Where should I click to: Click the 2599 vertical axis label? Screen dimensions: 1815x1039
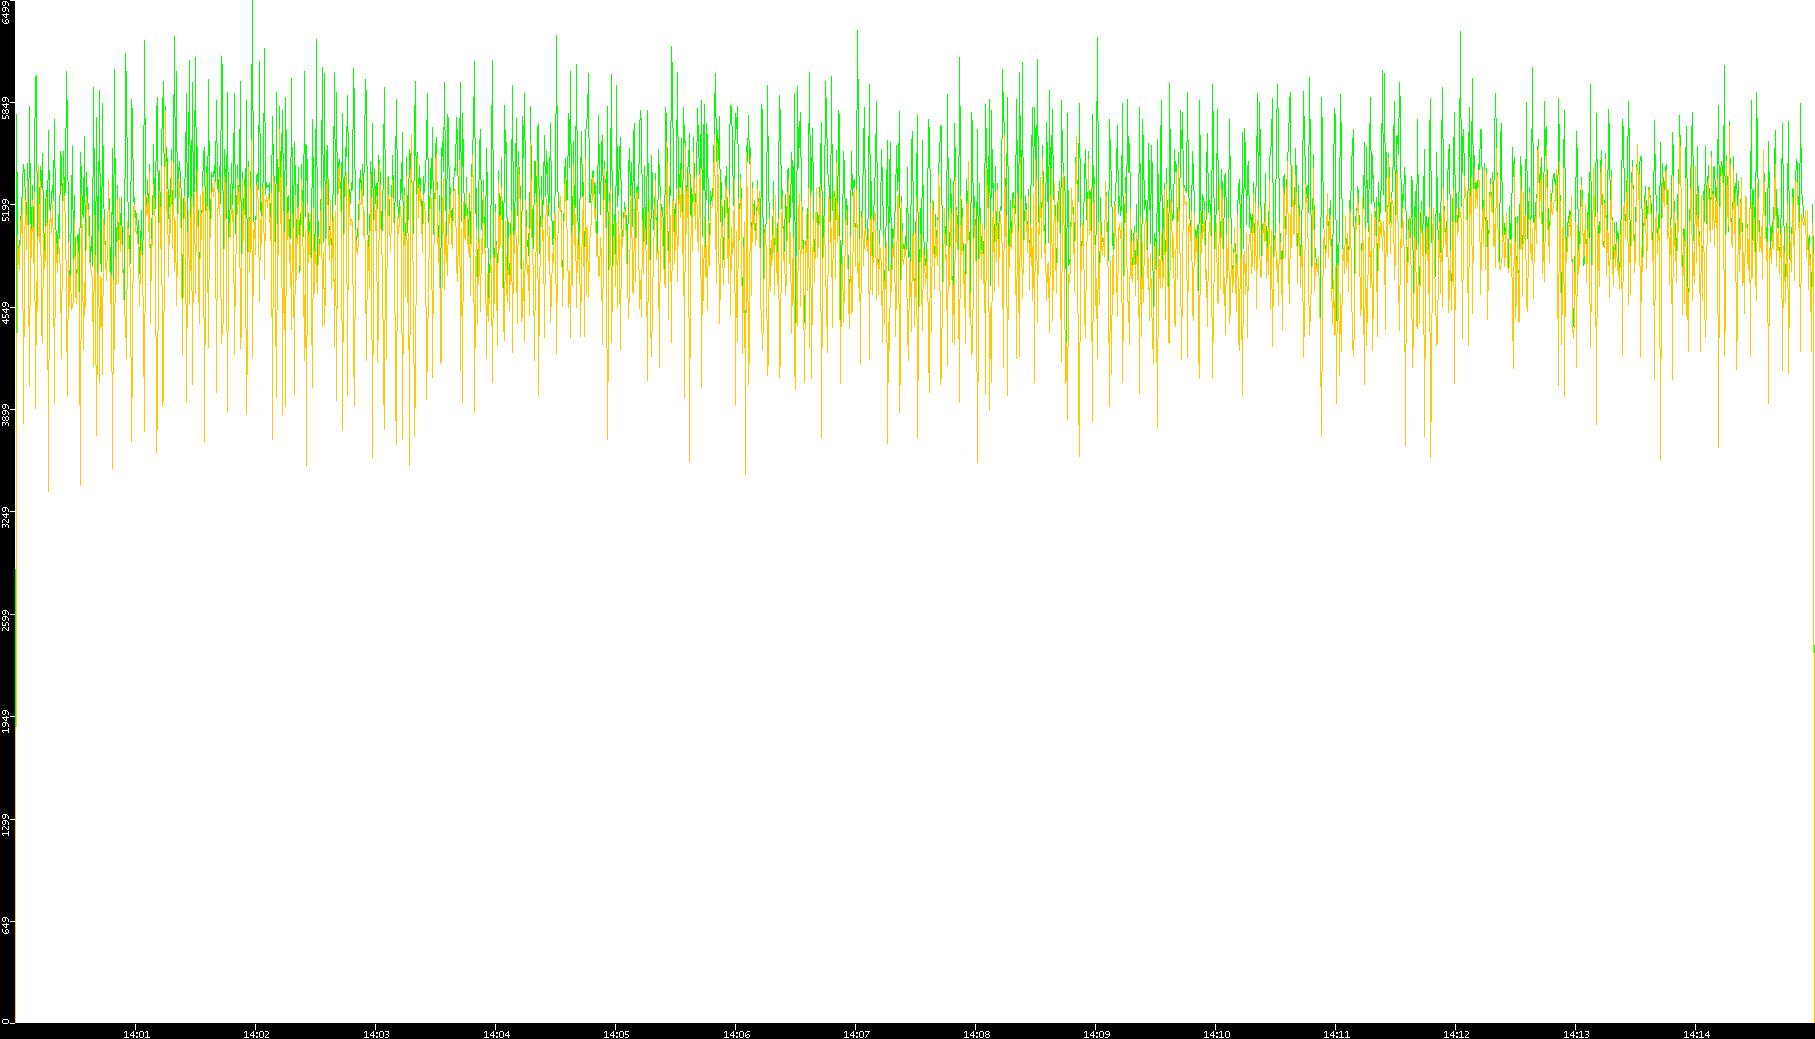tap(7, 620)
